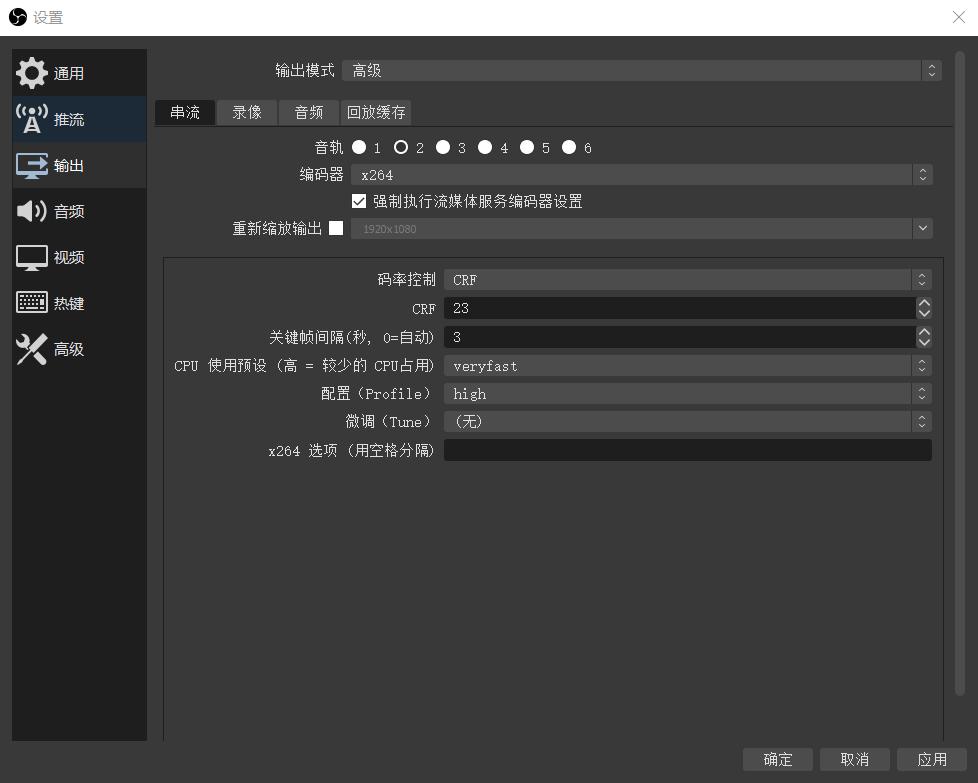Uncheck 强制执行流媒体服务编码器设置 checkbox
Image resolution: width=978 pixels, height=783 pixels.
(x=359, y=201)
